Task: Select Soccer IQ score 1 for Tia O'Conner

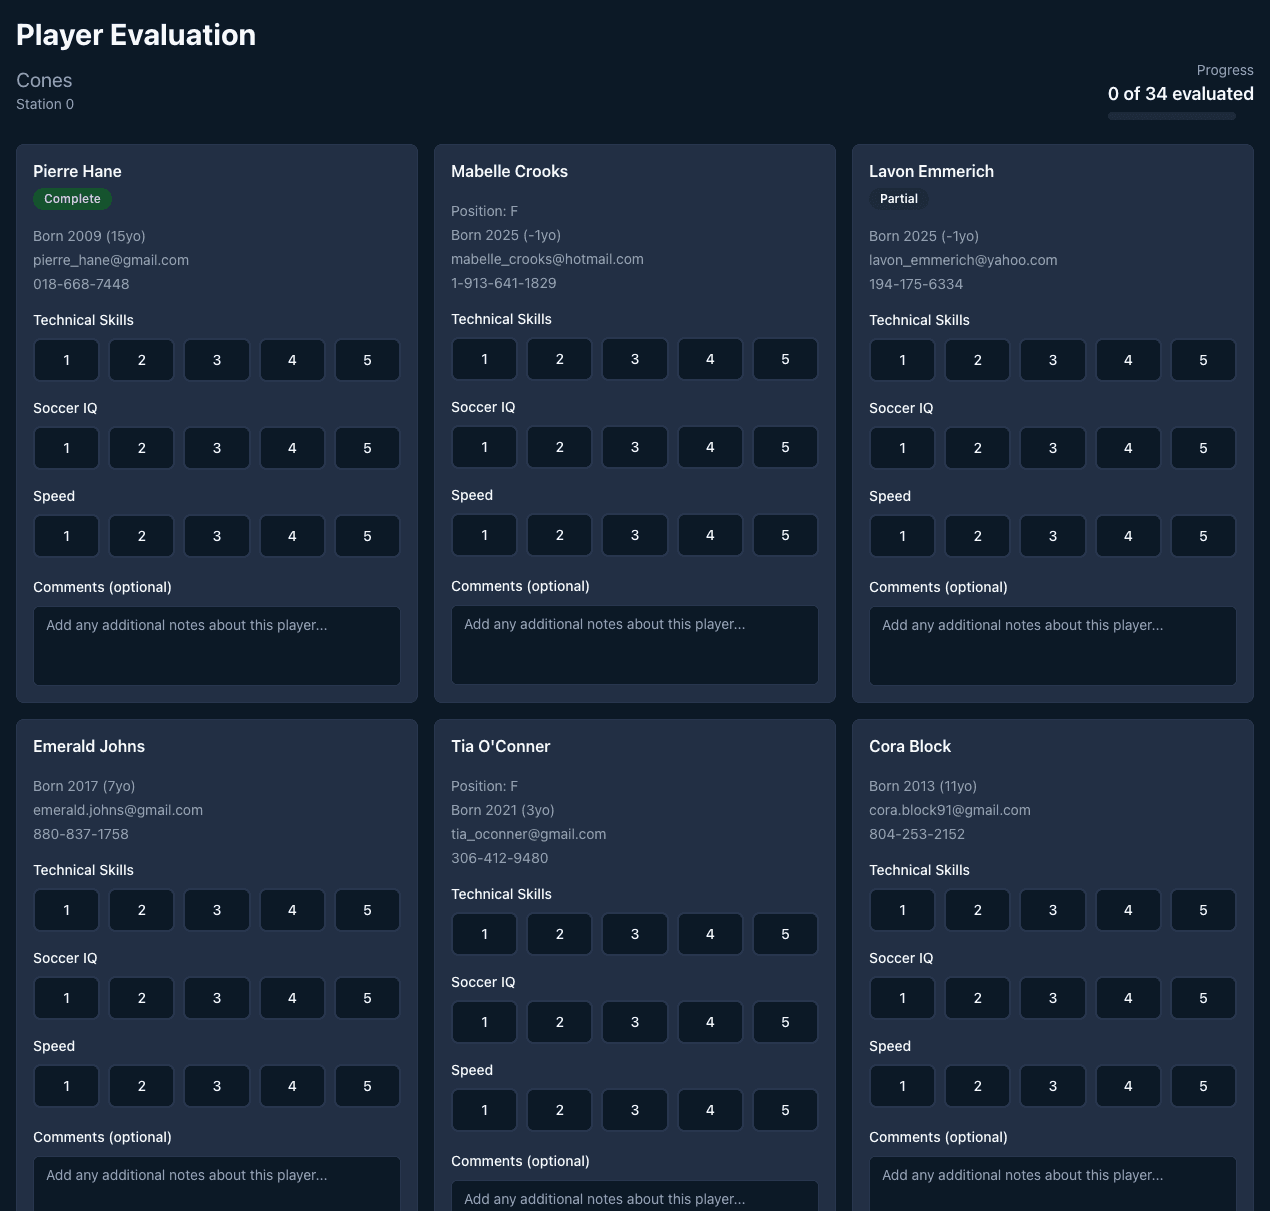Action: click(x=484, y=1022)
